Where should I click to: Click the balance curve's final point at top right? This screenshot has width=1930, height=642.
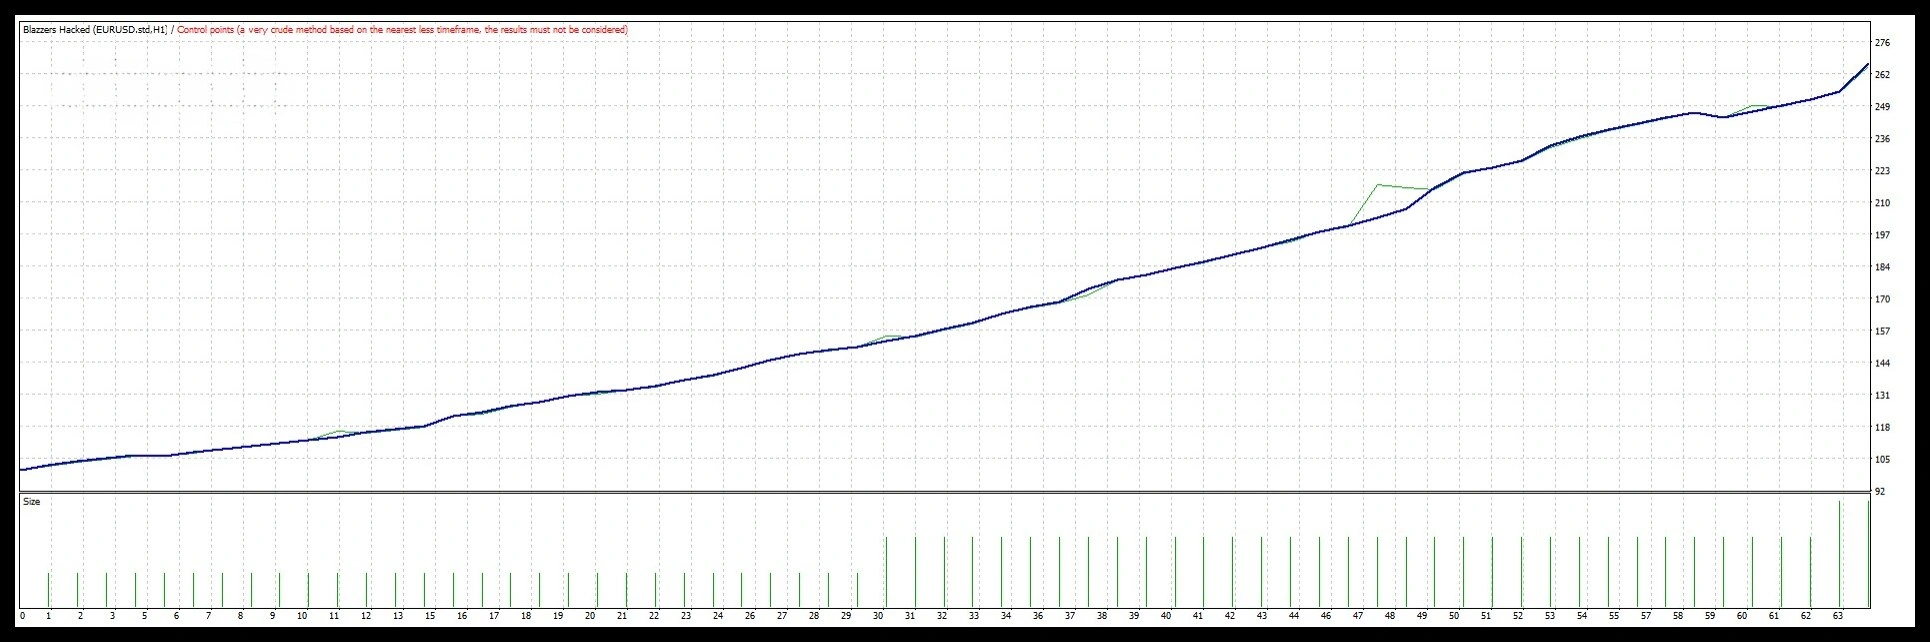[x=1867, y=65]
